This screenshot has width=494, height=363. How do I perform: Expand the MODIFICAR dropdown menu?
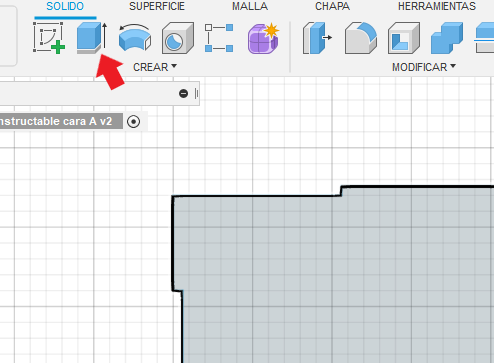(424, 67)
